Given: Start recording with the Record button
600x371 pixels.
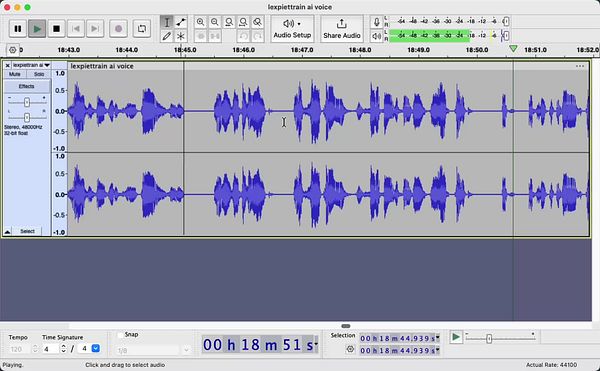Looking at the screenshot, I should coord(118,29).
